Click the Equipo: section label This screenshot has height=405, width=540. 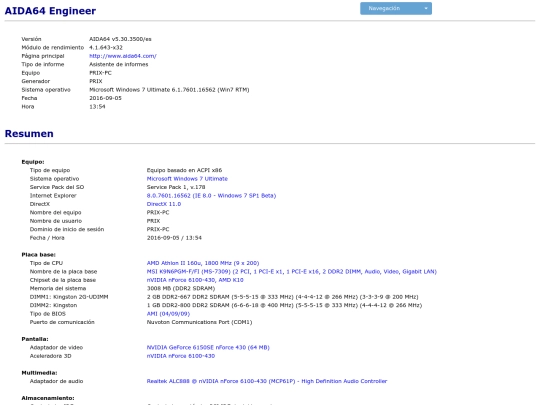tap(33, 162)
